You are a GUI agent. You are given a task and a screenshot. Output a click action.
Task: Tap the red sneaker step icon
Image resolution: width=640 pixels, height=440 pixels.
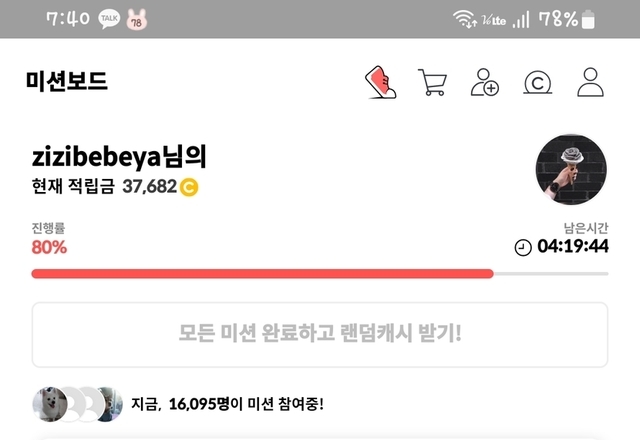(x=380, y=82)
